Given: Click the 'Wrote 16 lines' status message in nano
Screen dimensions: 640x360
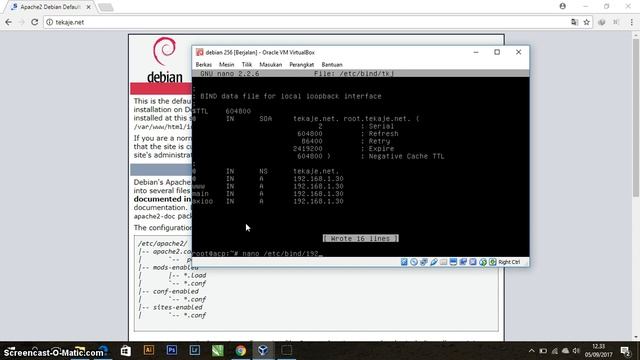Looking at the screenshot, I should coord(360,238).
